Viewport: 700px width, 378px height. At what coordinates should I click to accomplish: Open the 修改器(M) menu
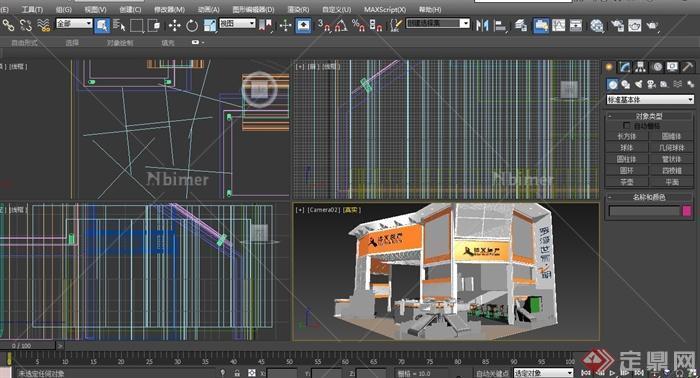tap(169, 9)
